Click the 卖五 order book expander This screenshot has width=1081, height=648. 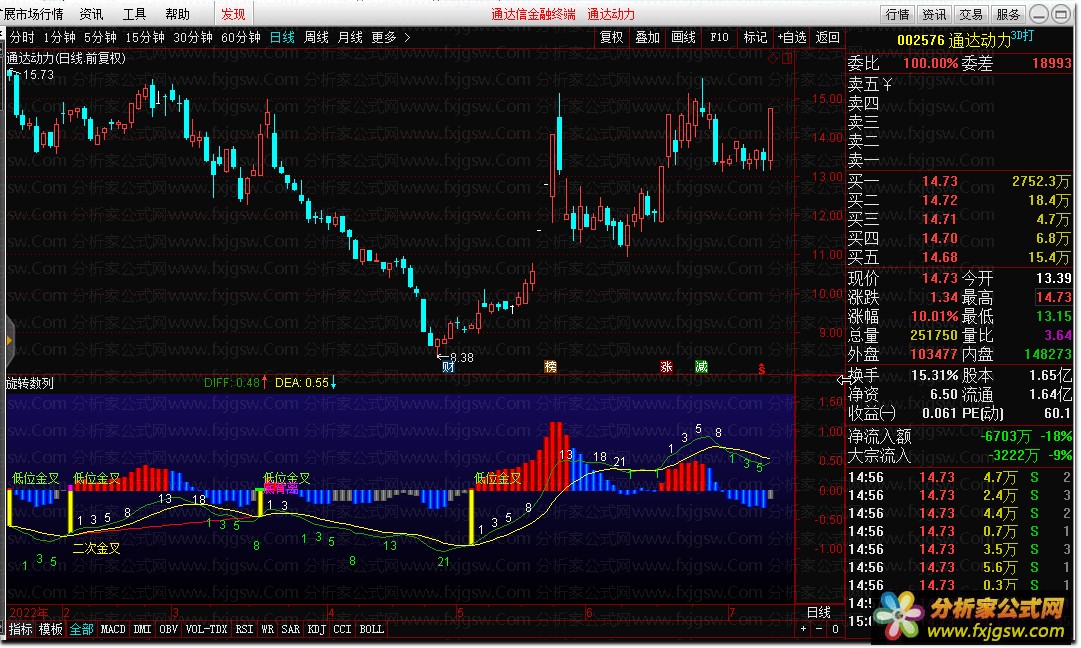point(871,85)
